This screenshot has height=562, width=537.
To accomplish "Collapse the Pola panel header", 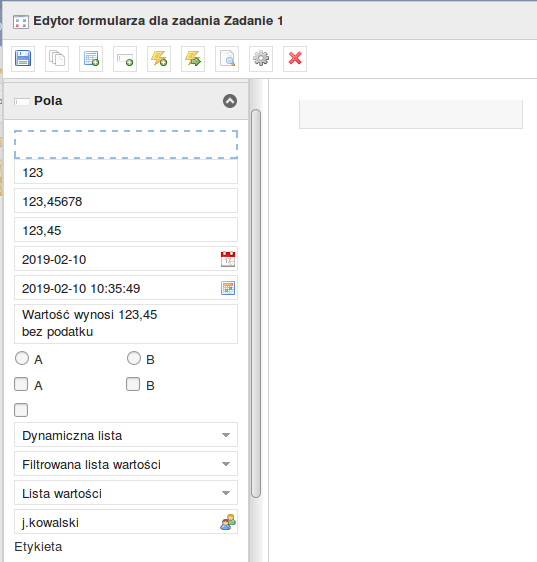I will [x=230, y=101].
